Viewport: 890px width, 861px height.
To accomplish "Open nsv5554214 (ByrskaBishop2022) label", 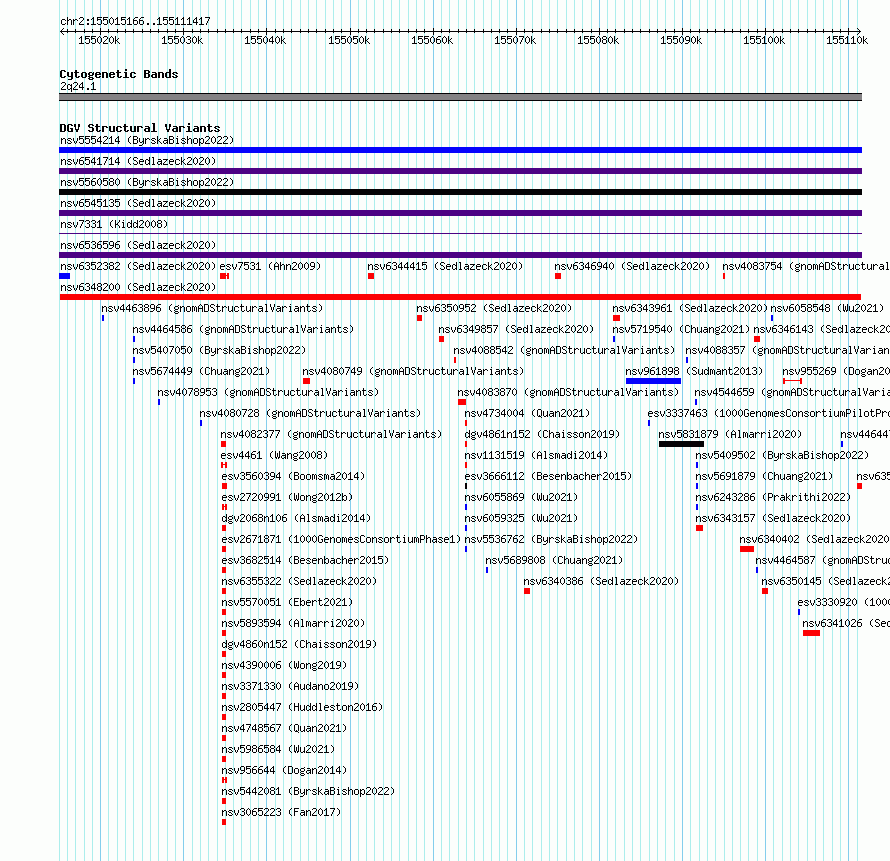I will pos(147,140).
